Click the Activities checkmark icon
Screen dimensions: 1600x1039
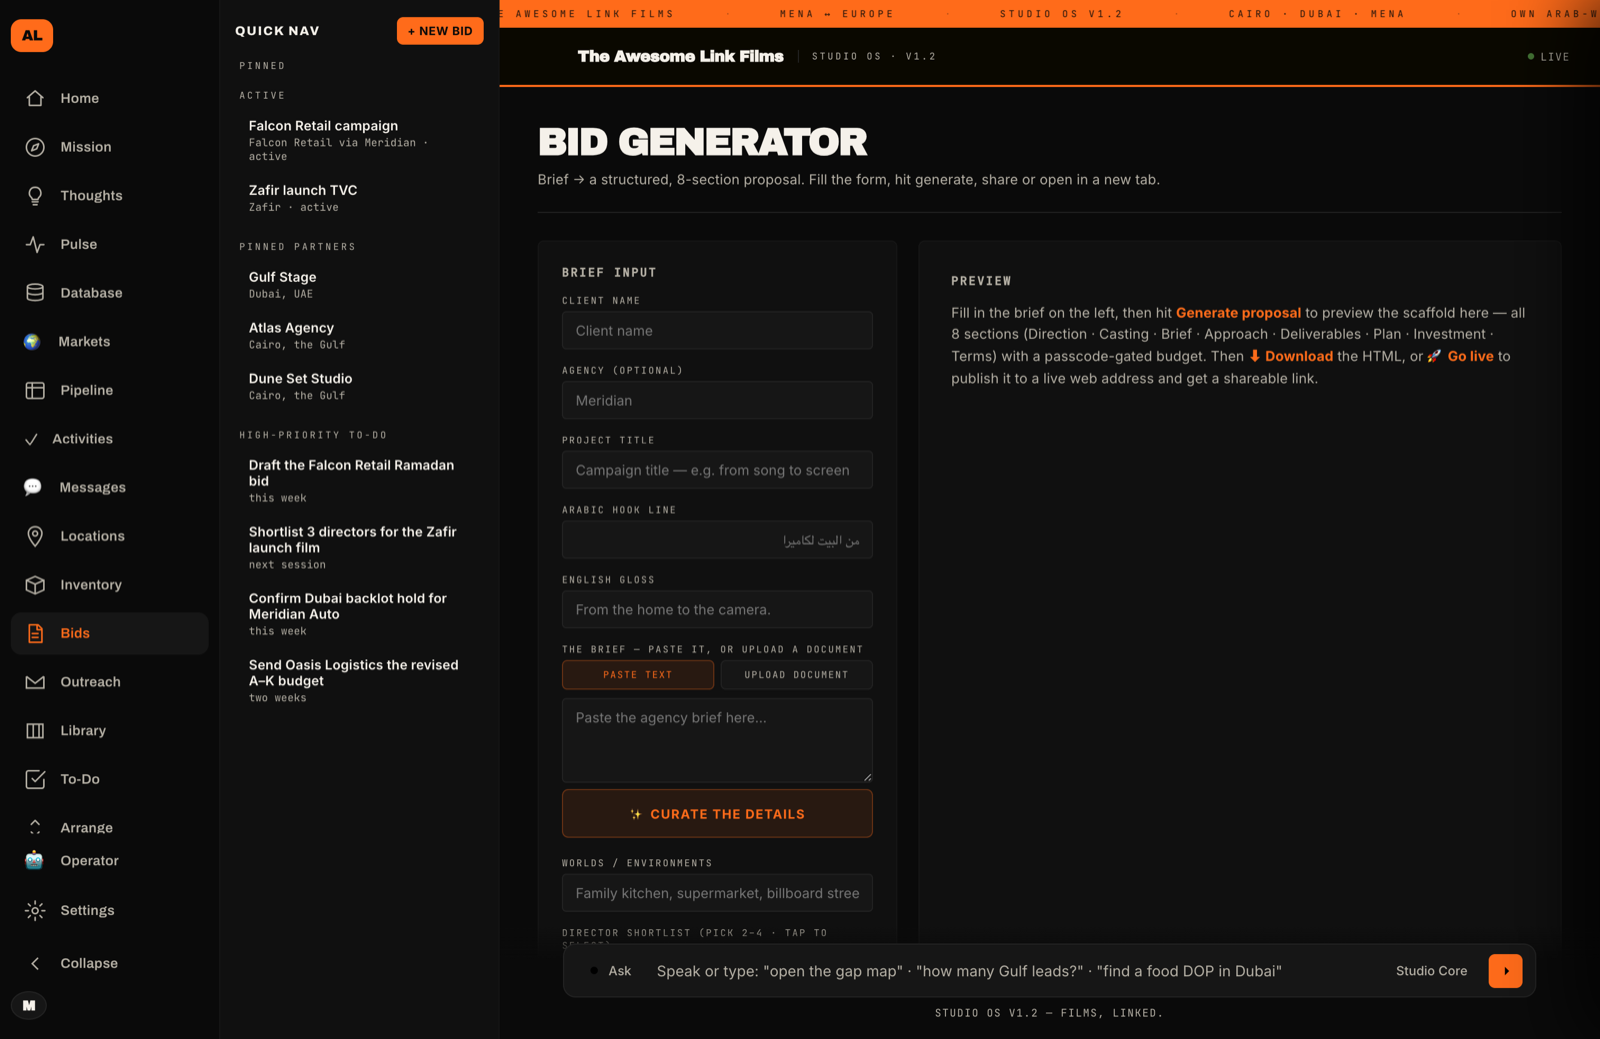pyautogui.click(x=31, y=439)
